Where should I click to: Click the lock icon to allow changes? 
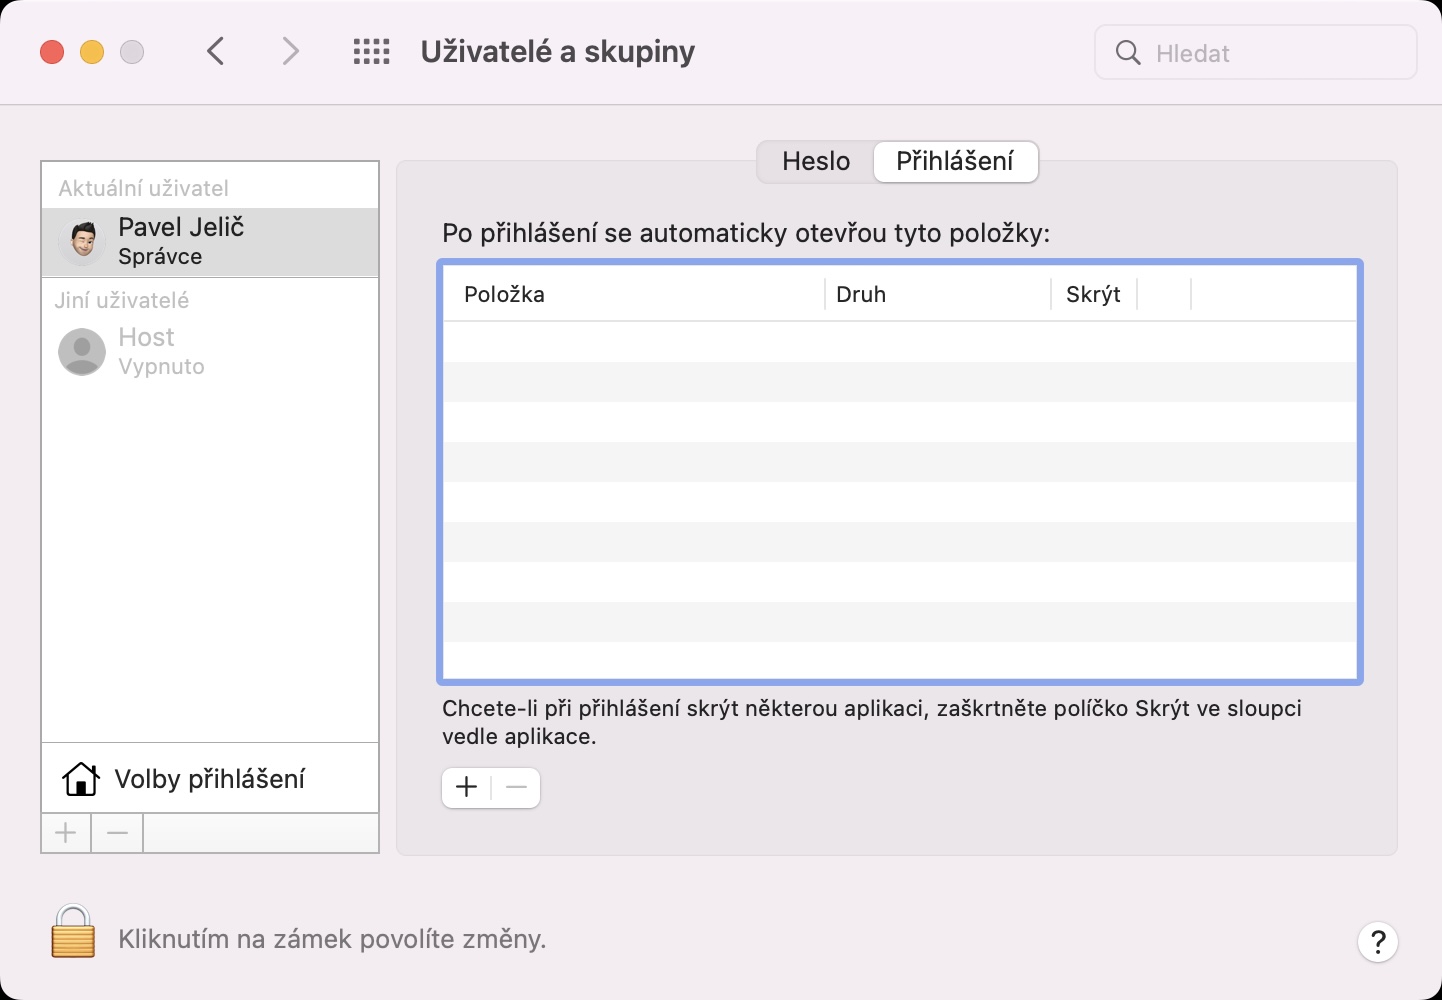tap(73, 933)
